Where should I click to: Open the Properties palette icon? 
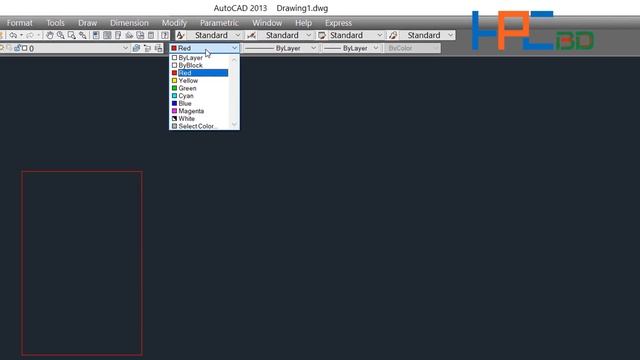click(x=96, y=36)
